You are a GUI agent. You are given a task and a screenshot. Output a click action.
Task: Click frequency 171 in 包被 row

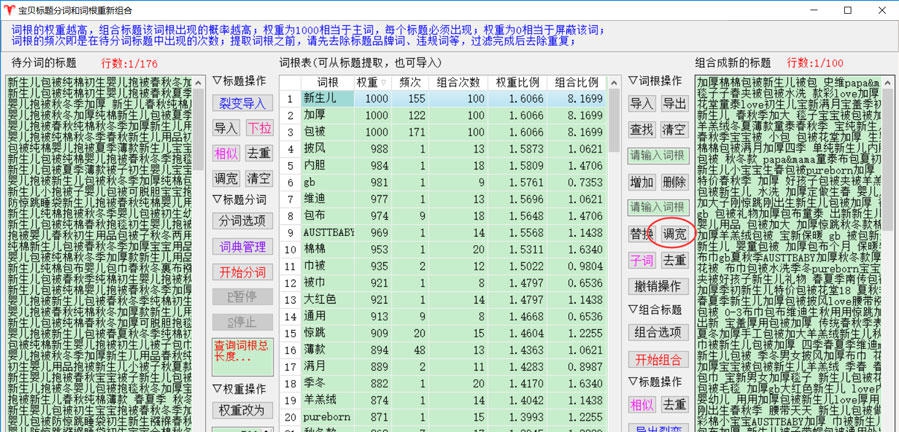pyautogui.click(x=410, y=132)
